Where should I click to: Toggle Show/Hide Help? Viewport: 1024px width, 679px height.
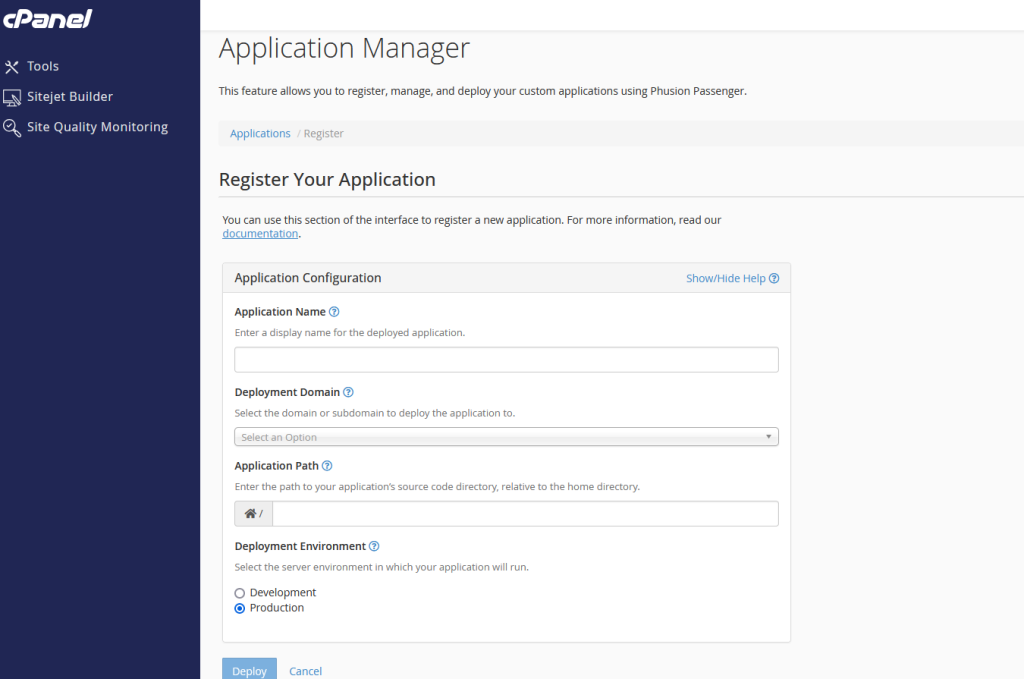pos(732,279)
